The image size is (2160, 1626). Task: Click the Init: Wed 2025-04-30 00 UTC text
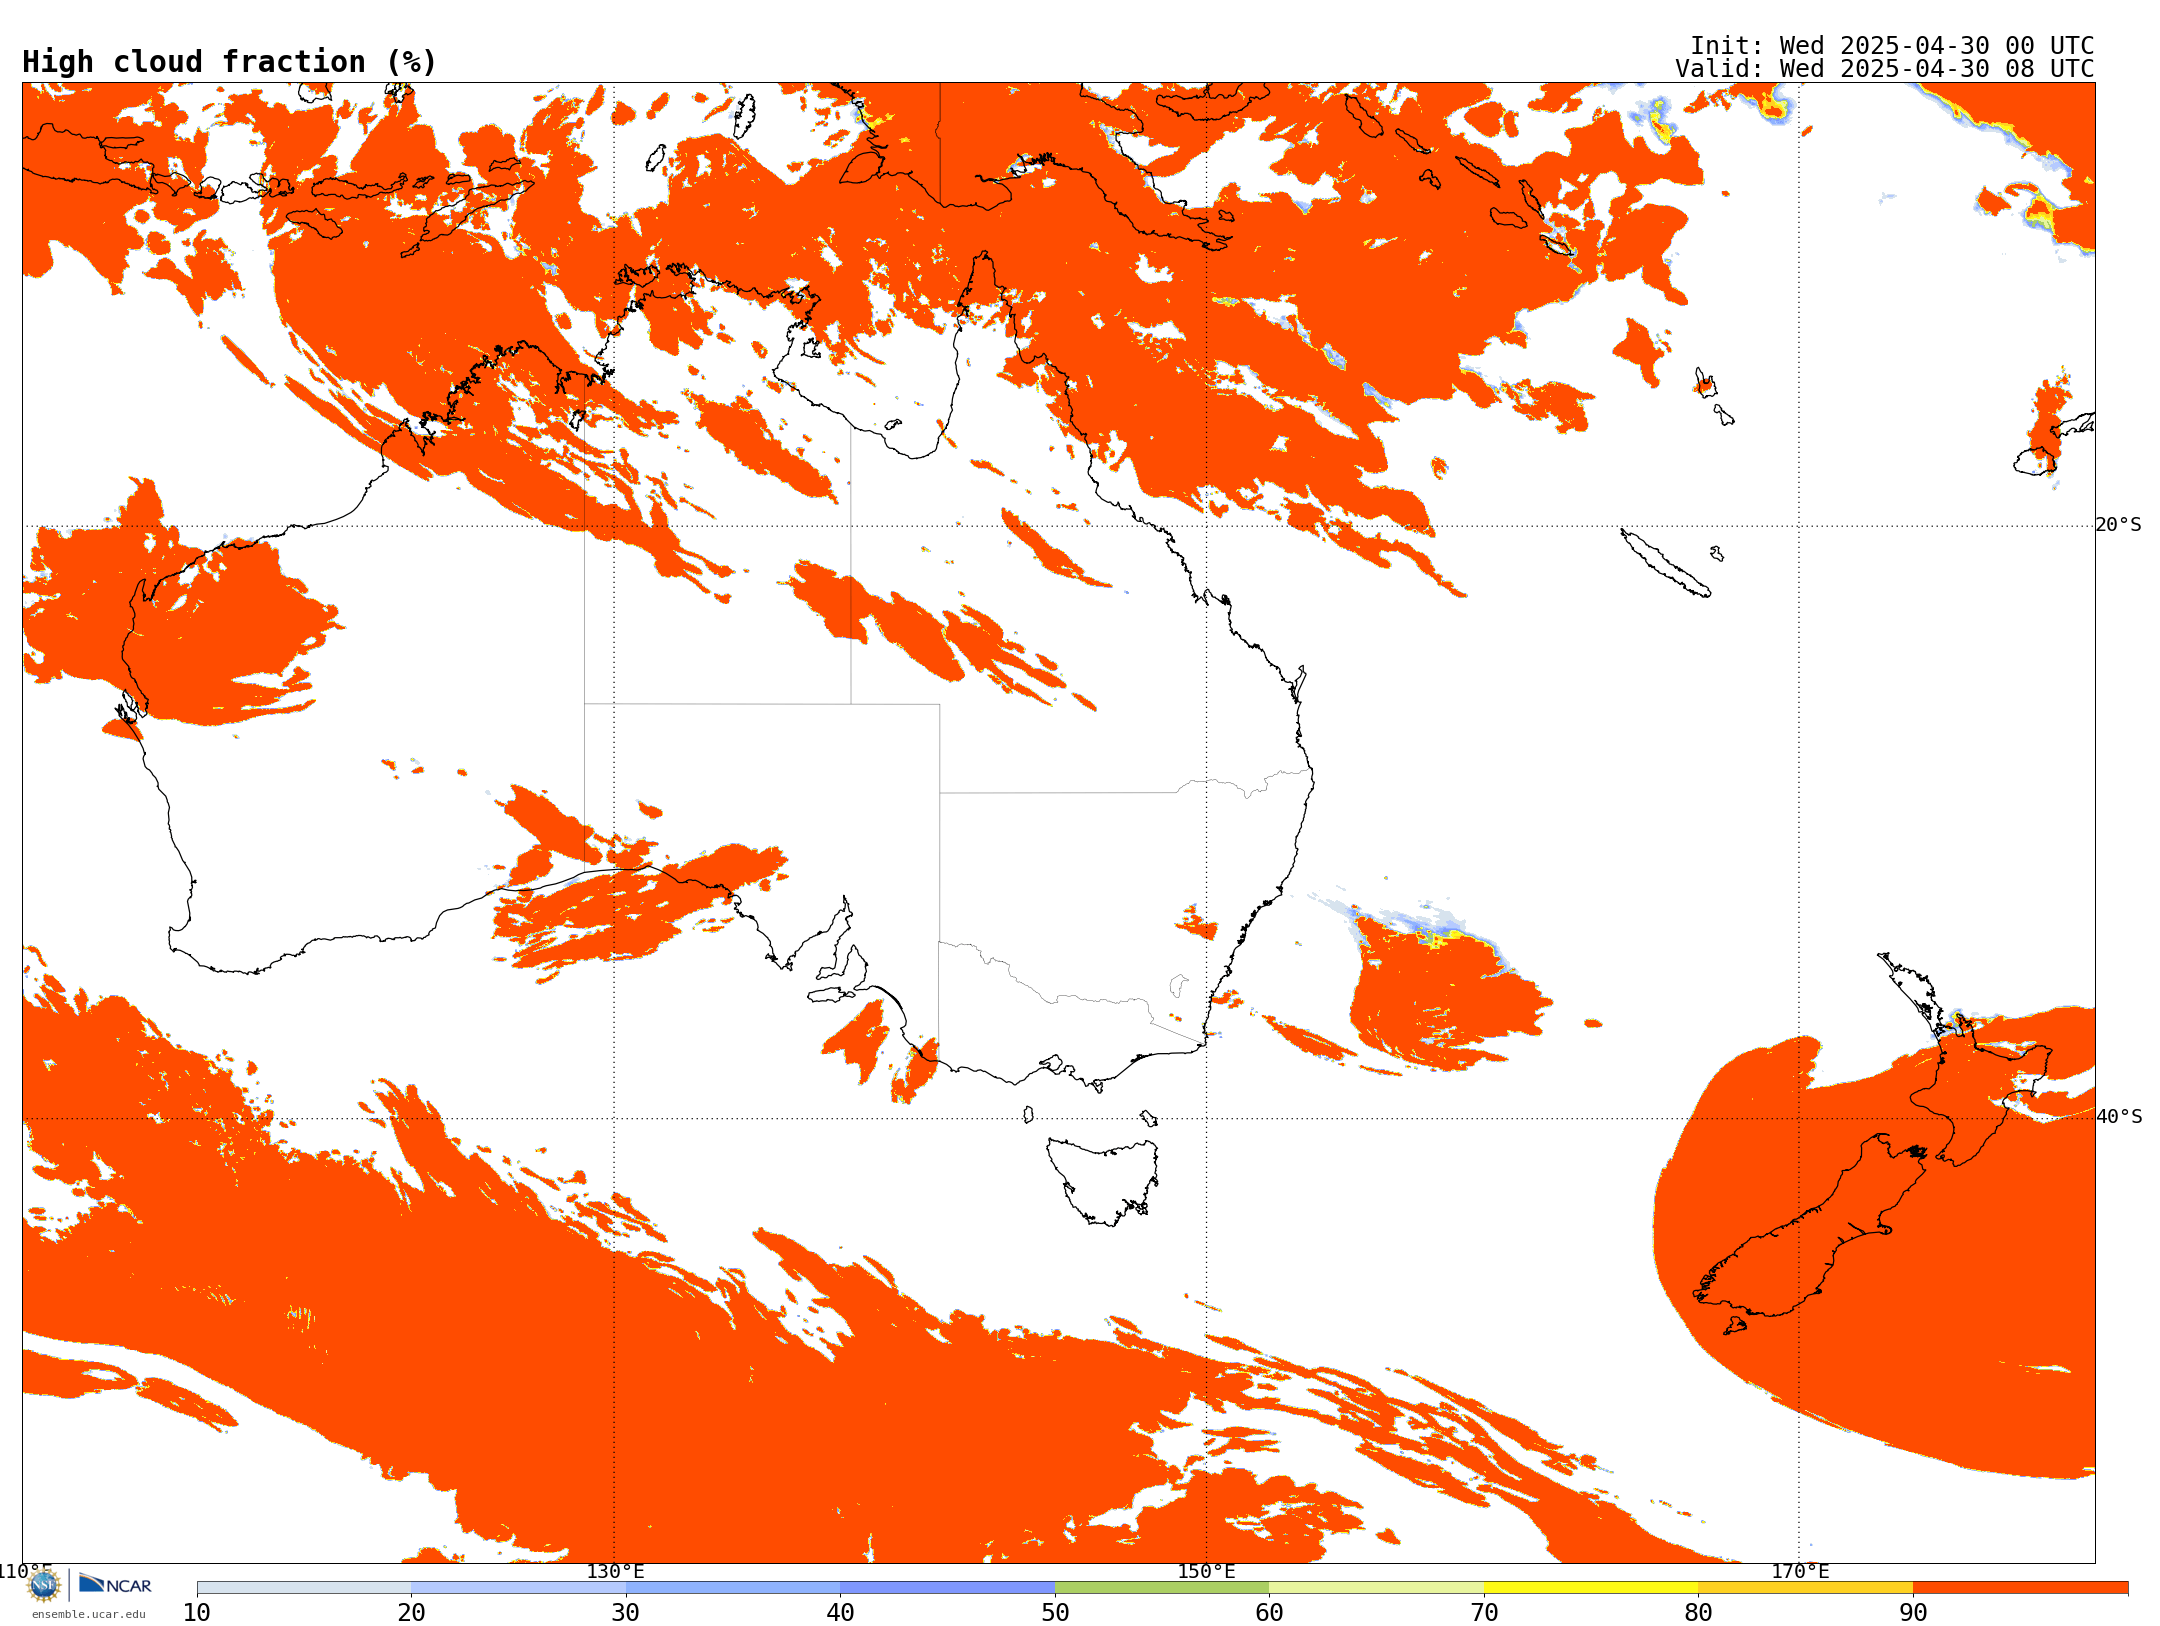tap(1892, 46)
